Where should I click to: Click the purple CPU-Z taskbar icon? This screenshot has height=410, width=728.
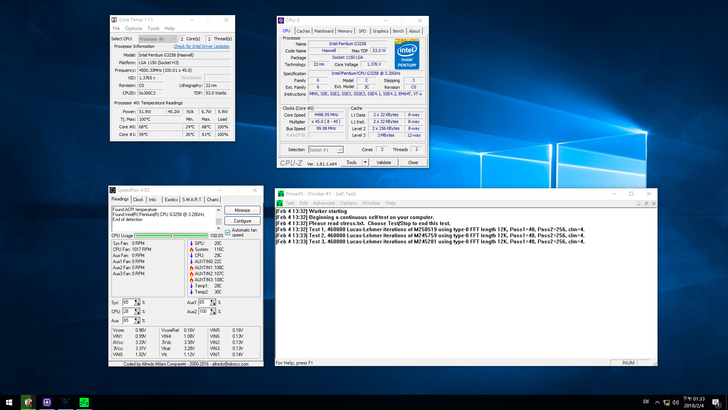[x=47, y=402]
